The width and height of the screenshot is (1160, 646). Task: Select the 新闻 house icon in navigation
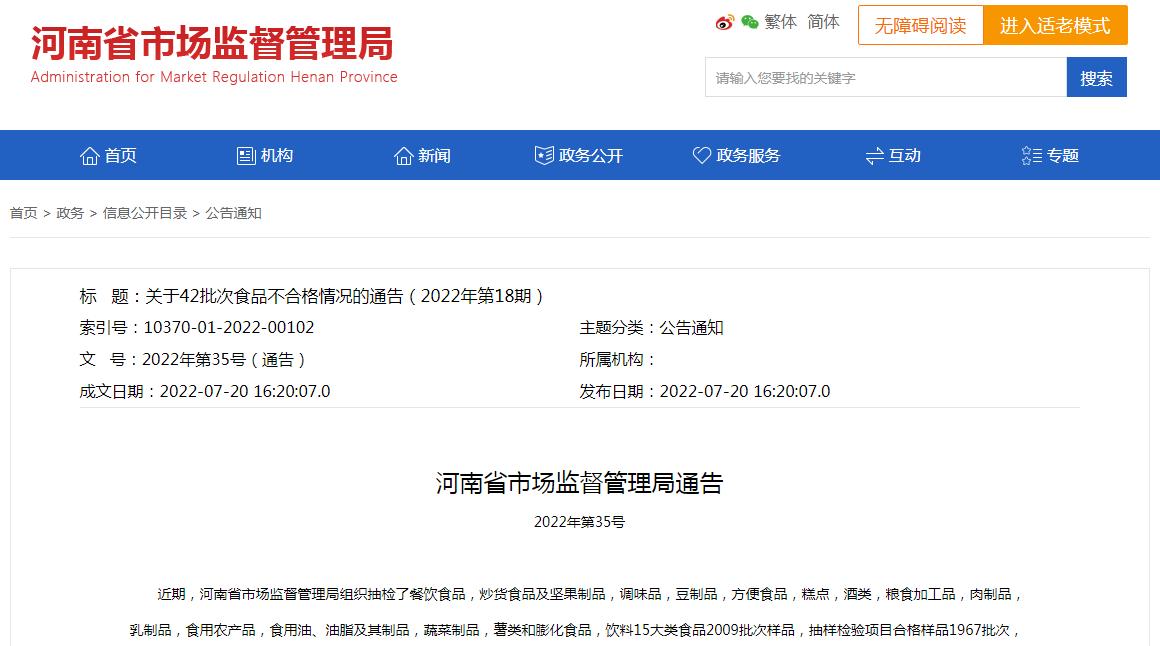tap(403, 155)
